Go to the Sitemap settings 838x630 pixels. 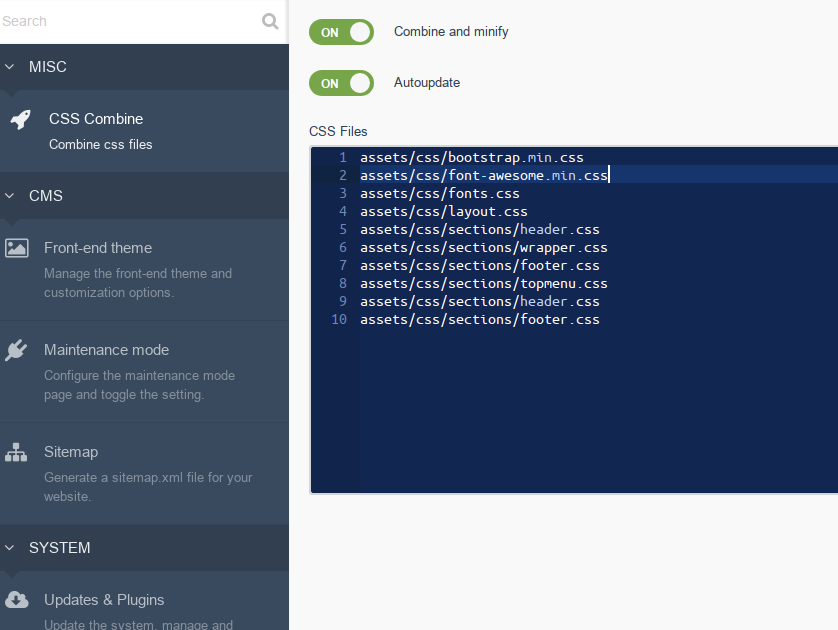(144, 473)
